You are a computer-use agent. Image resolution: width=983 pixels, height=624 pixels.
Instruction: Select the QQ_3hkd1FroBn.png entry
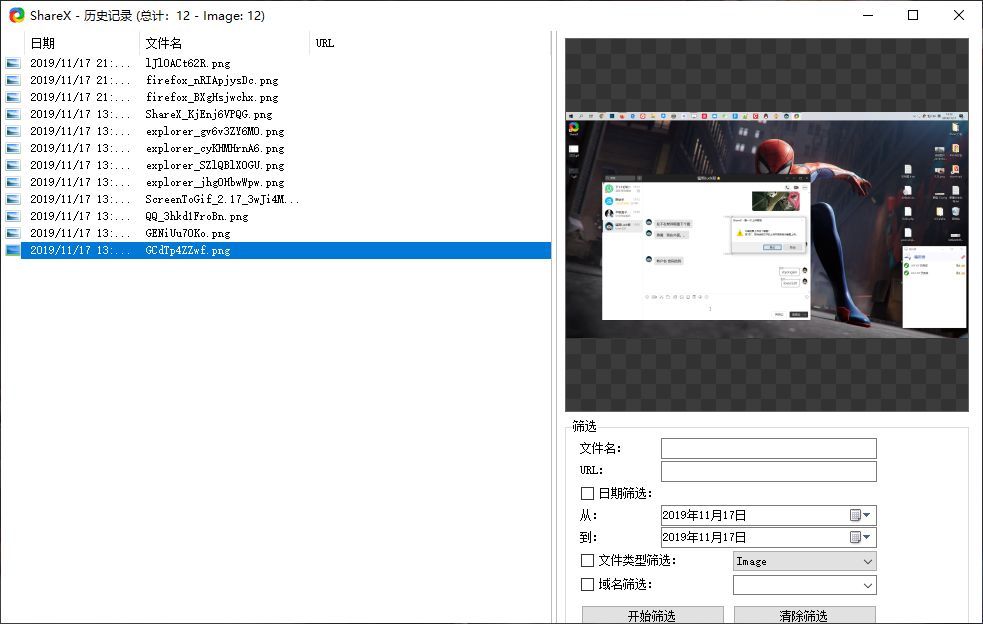197,216
